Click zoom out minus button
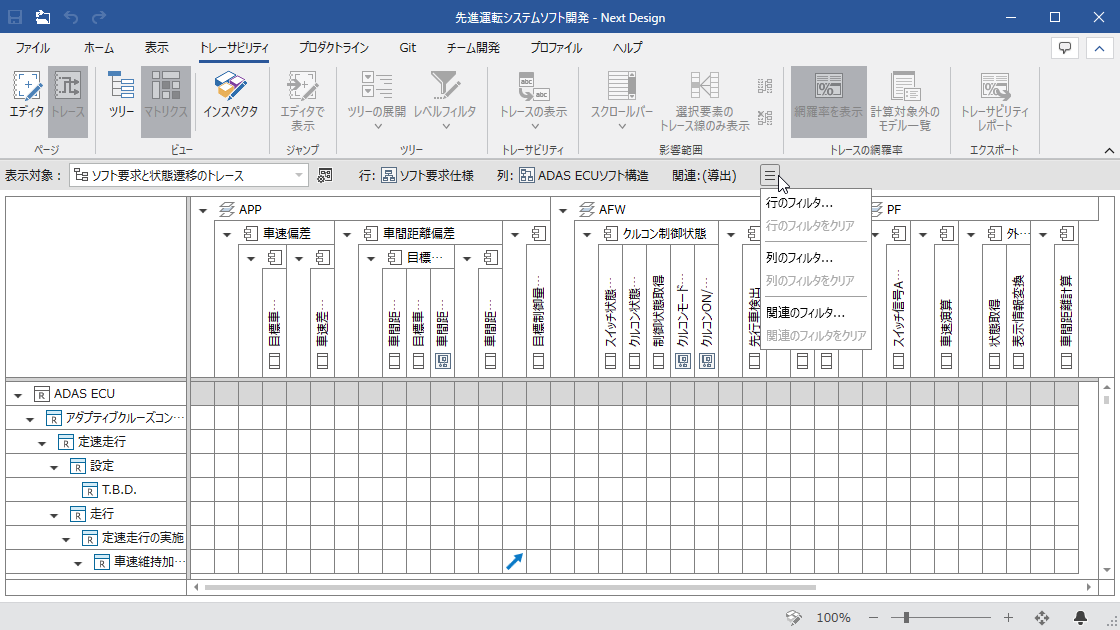The image size is (1120, 630). point(873,617)
